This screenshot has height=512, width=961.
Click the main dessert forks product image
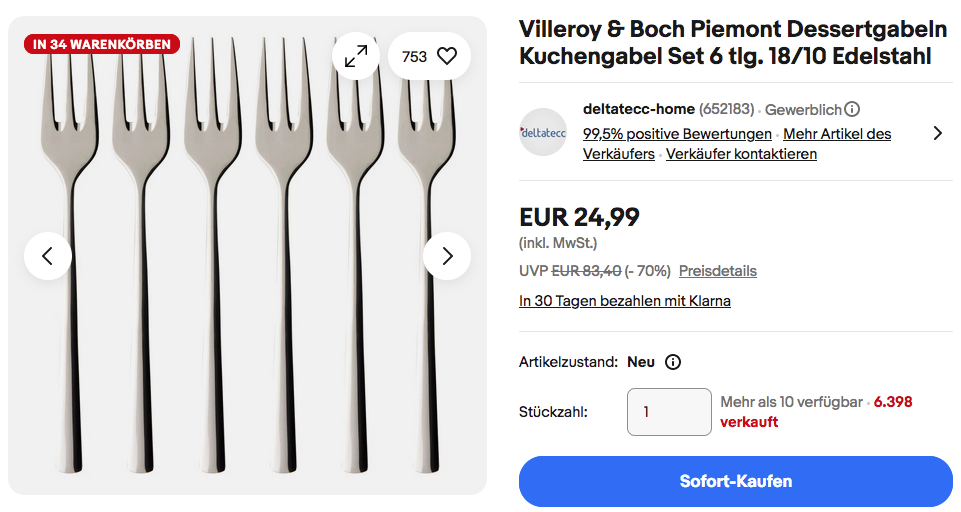coord(247,300)
